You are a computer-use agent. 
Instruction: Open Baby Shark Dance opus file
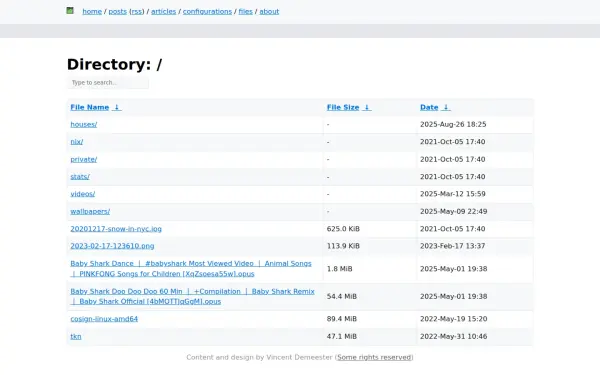click(191, 269)
